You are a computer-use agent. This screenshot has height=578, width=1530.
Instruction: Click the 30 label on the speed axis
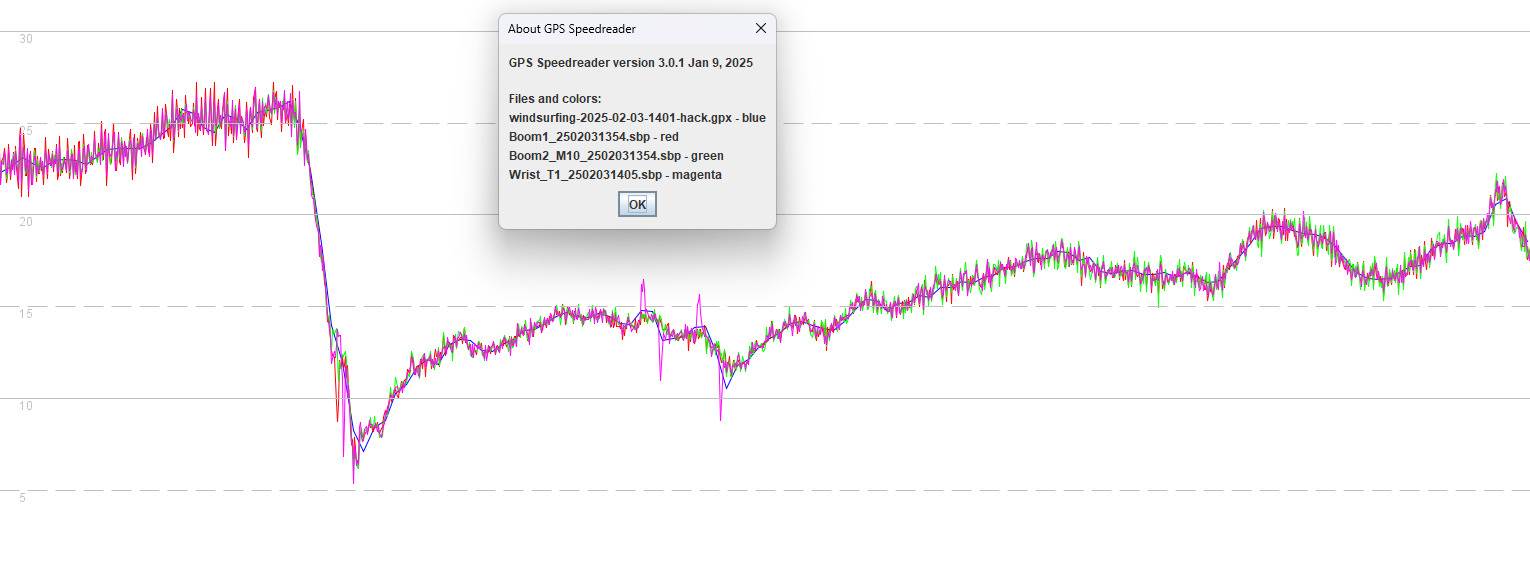[27, 39]
